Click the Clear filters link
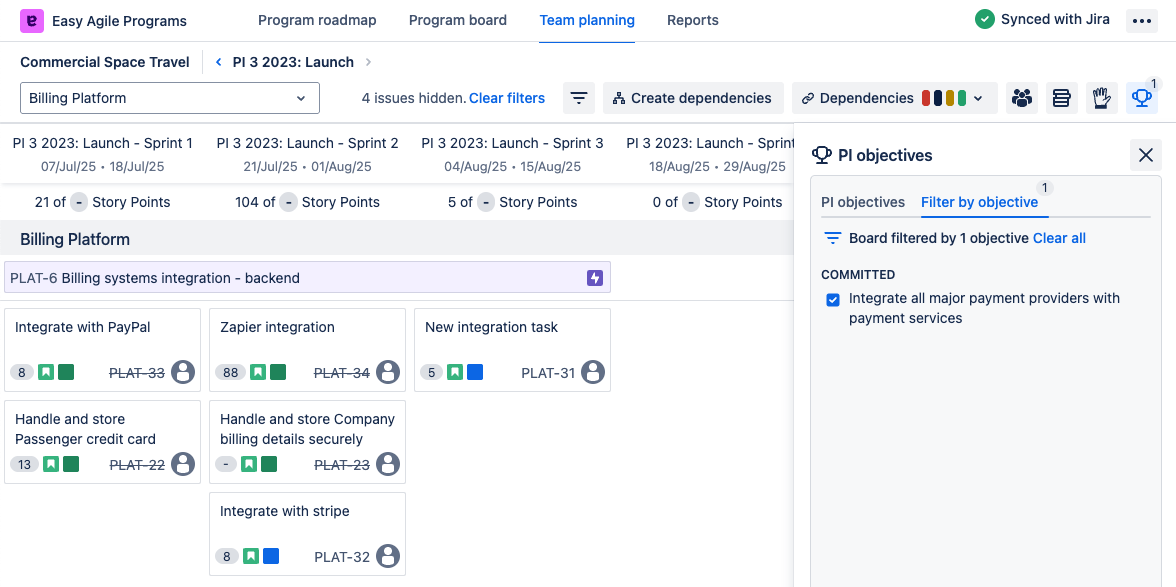Image resolution: width=1176 pixels, height=587 pixels. point(507,98)
